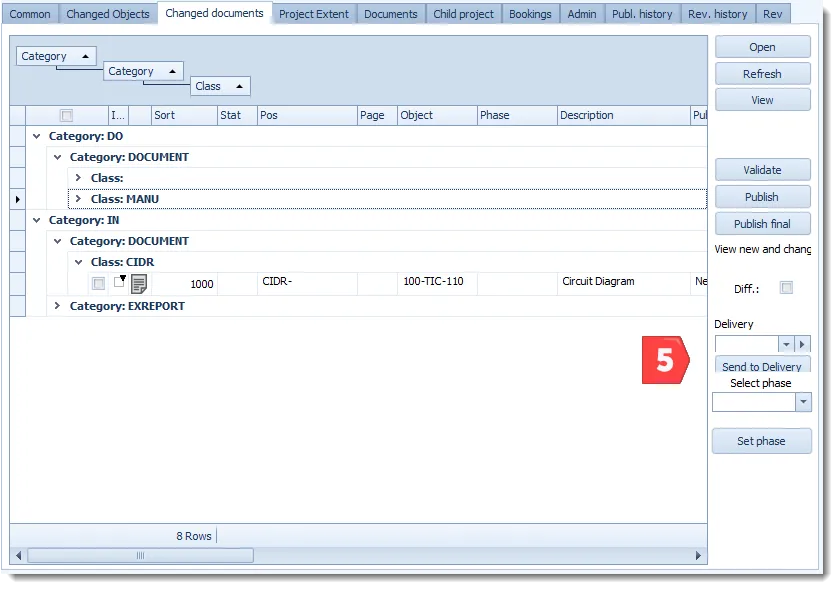Switch to the Child project tab
This screenshot has height=589, width=838.
463,14
